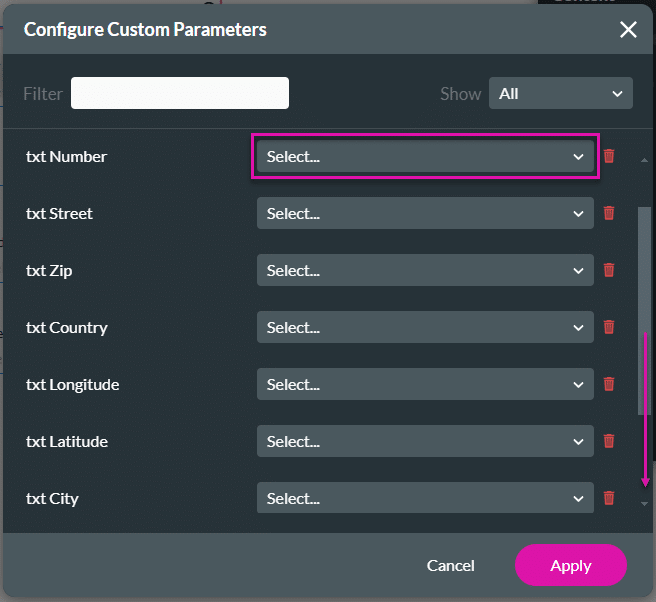This screenshot has height=602, width=656.
Task: Click the txt Latitude label
Action: (x=67, y=441)
